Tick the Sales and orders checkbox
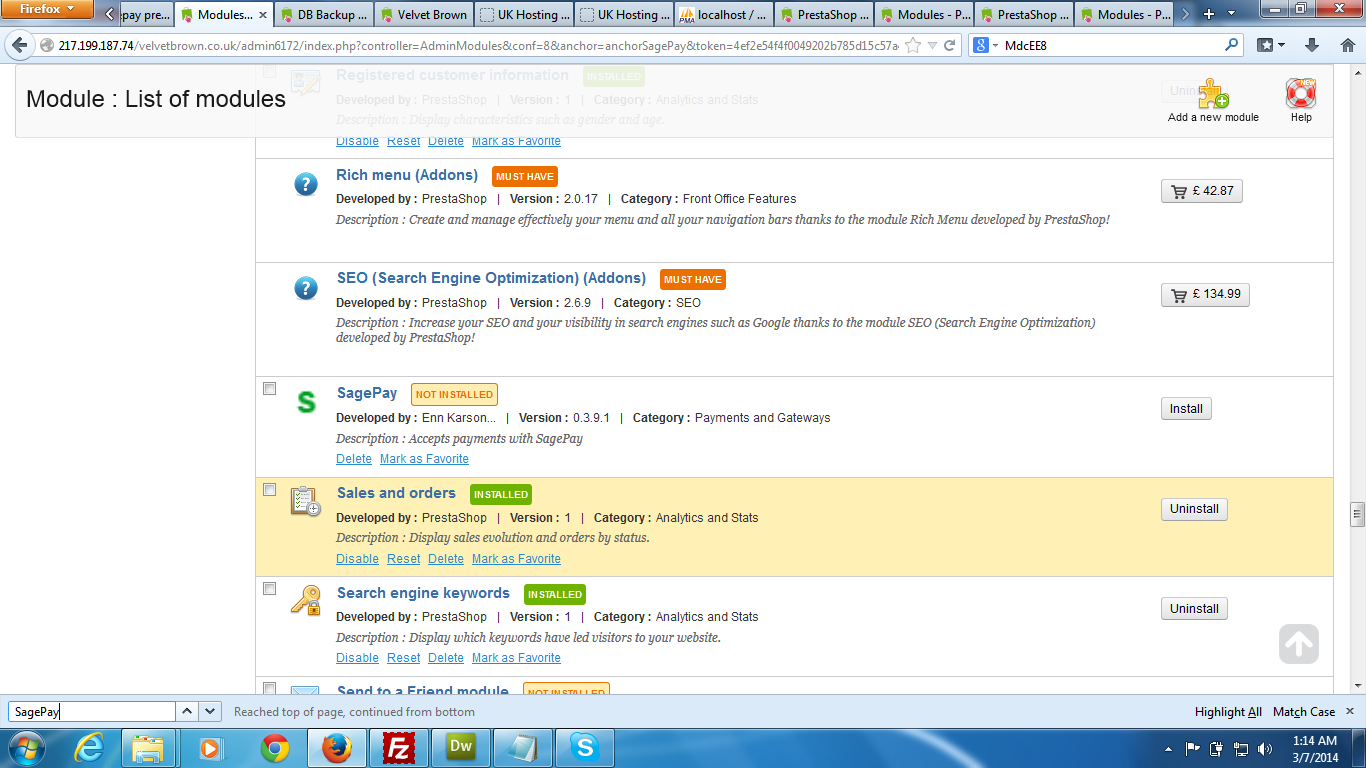 (269, 489)
